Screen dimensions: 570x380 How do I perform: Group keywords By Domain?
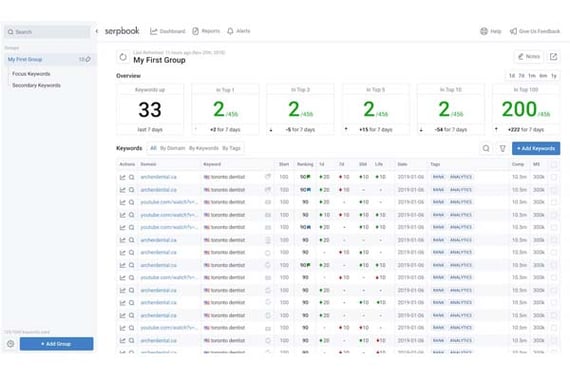(x=173, y=148)
